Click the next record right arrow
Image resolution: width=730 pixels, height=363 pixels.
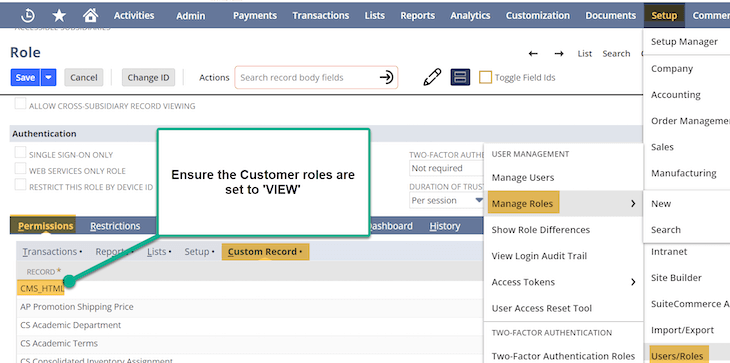click(559, 54)
